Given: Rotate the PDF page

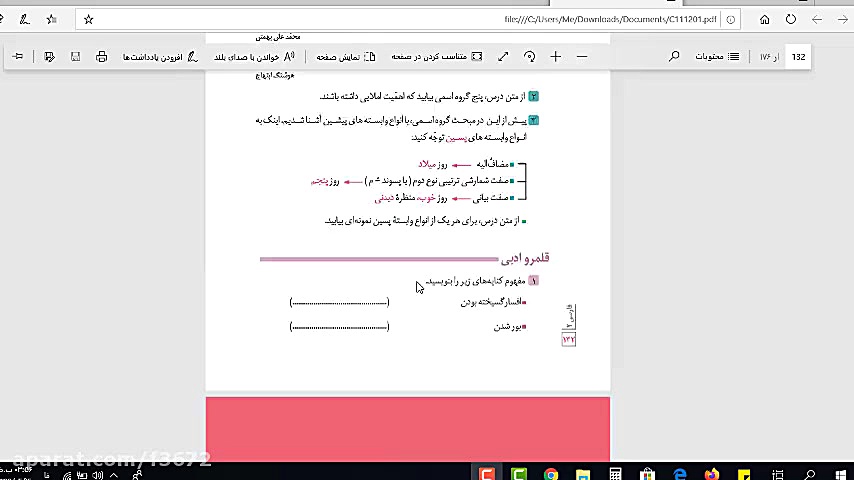Looking at the screenshot, I should pos(529,57).
